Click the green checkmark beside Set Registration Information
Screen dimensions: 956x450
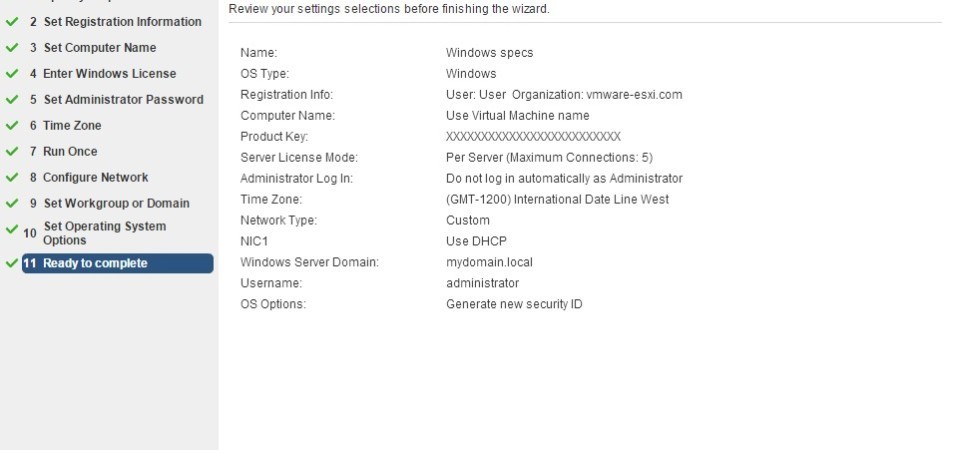tap(12, 21)
